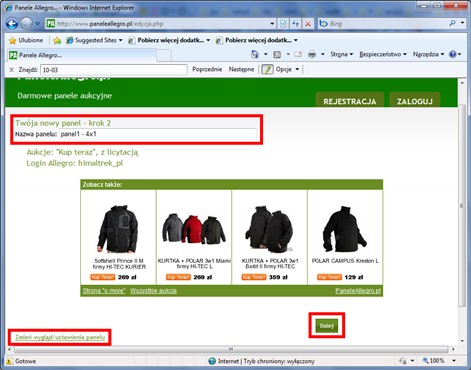Click the KURTKA + POLAR 3w1 Biotit II thumbnail

(269, 229)
